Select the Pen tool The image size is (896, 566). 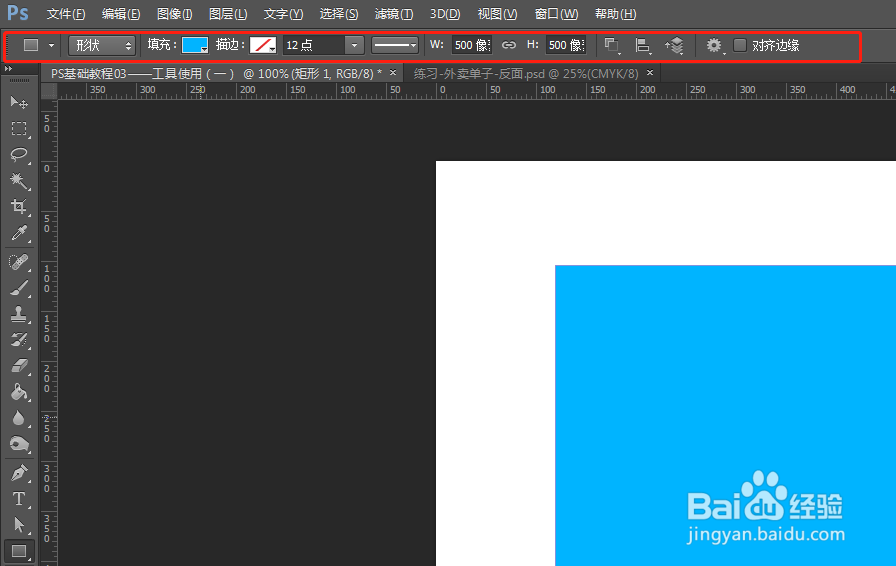point(19,473)
